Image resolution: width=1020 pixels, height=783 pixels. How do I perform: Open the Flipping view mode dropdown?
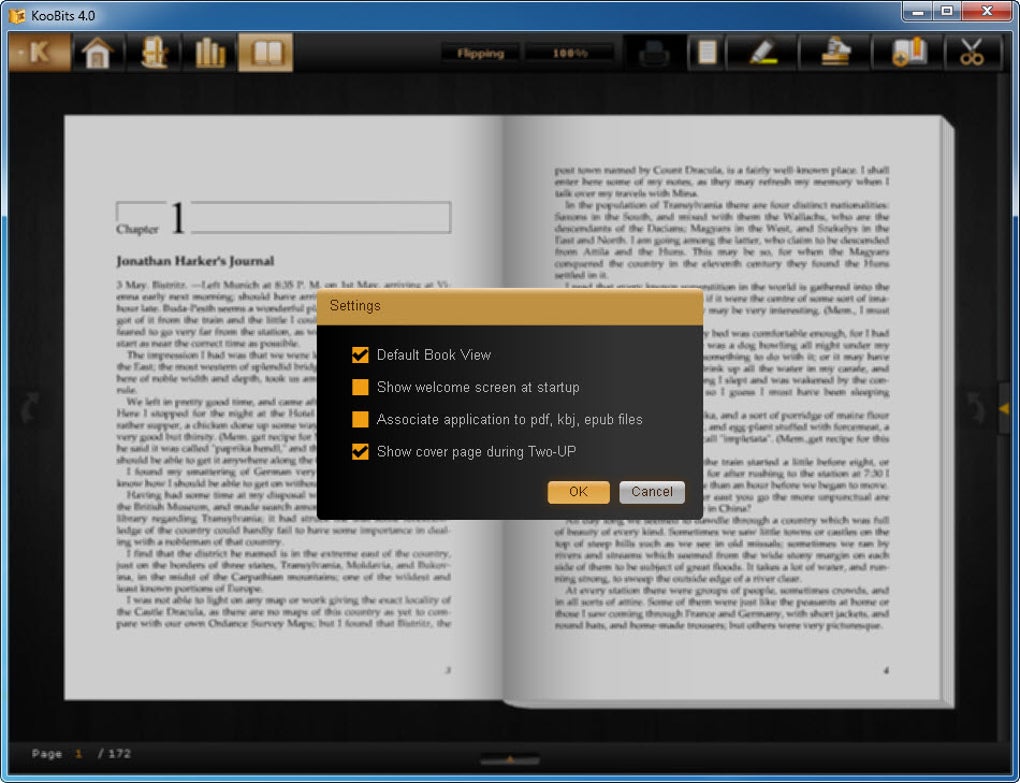[480, 53]
